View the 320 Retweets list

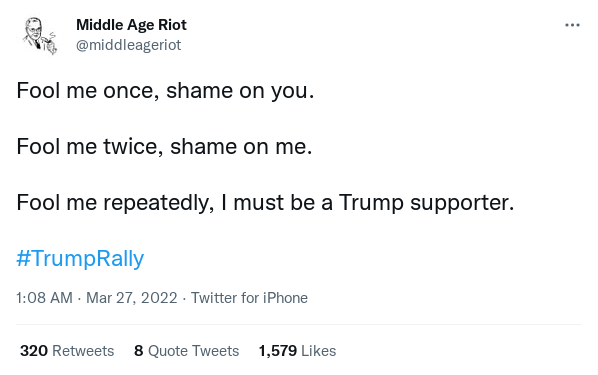pos(67,351)
